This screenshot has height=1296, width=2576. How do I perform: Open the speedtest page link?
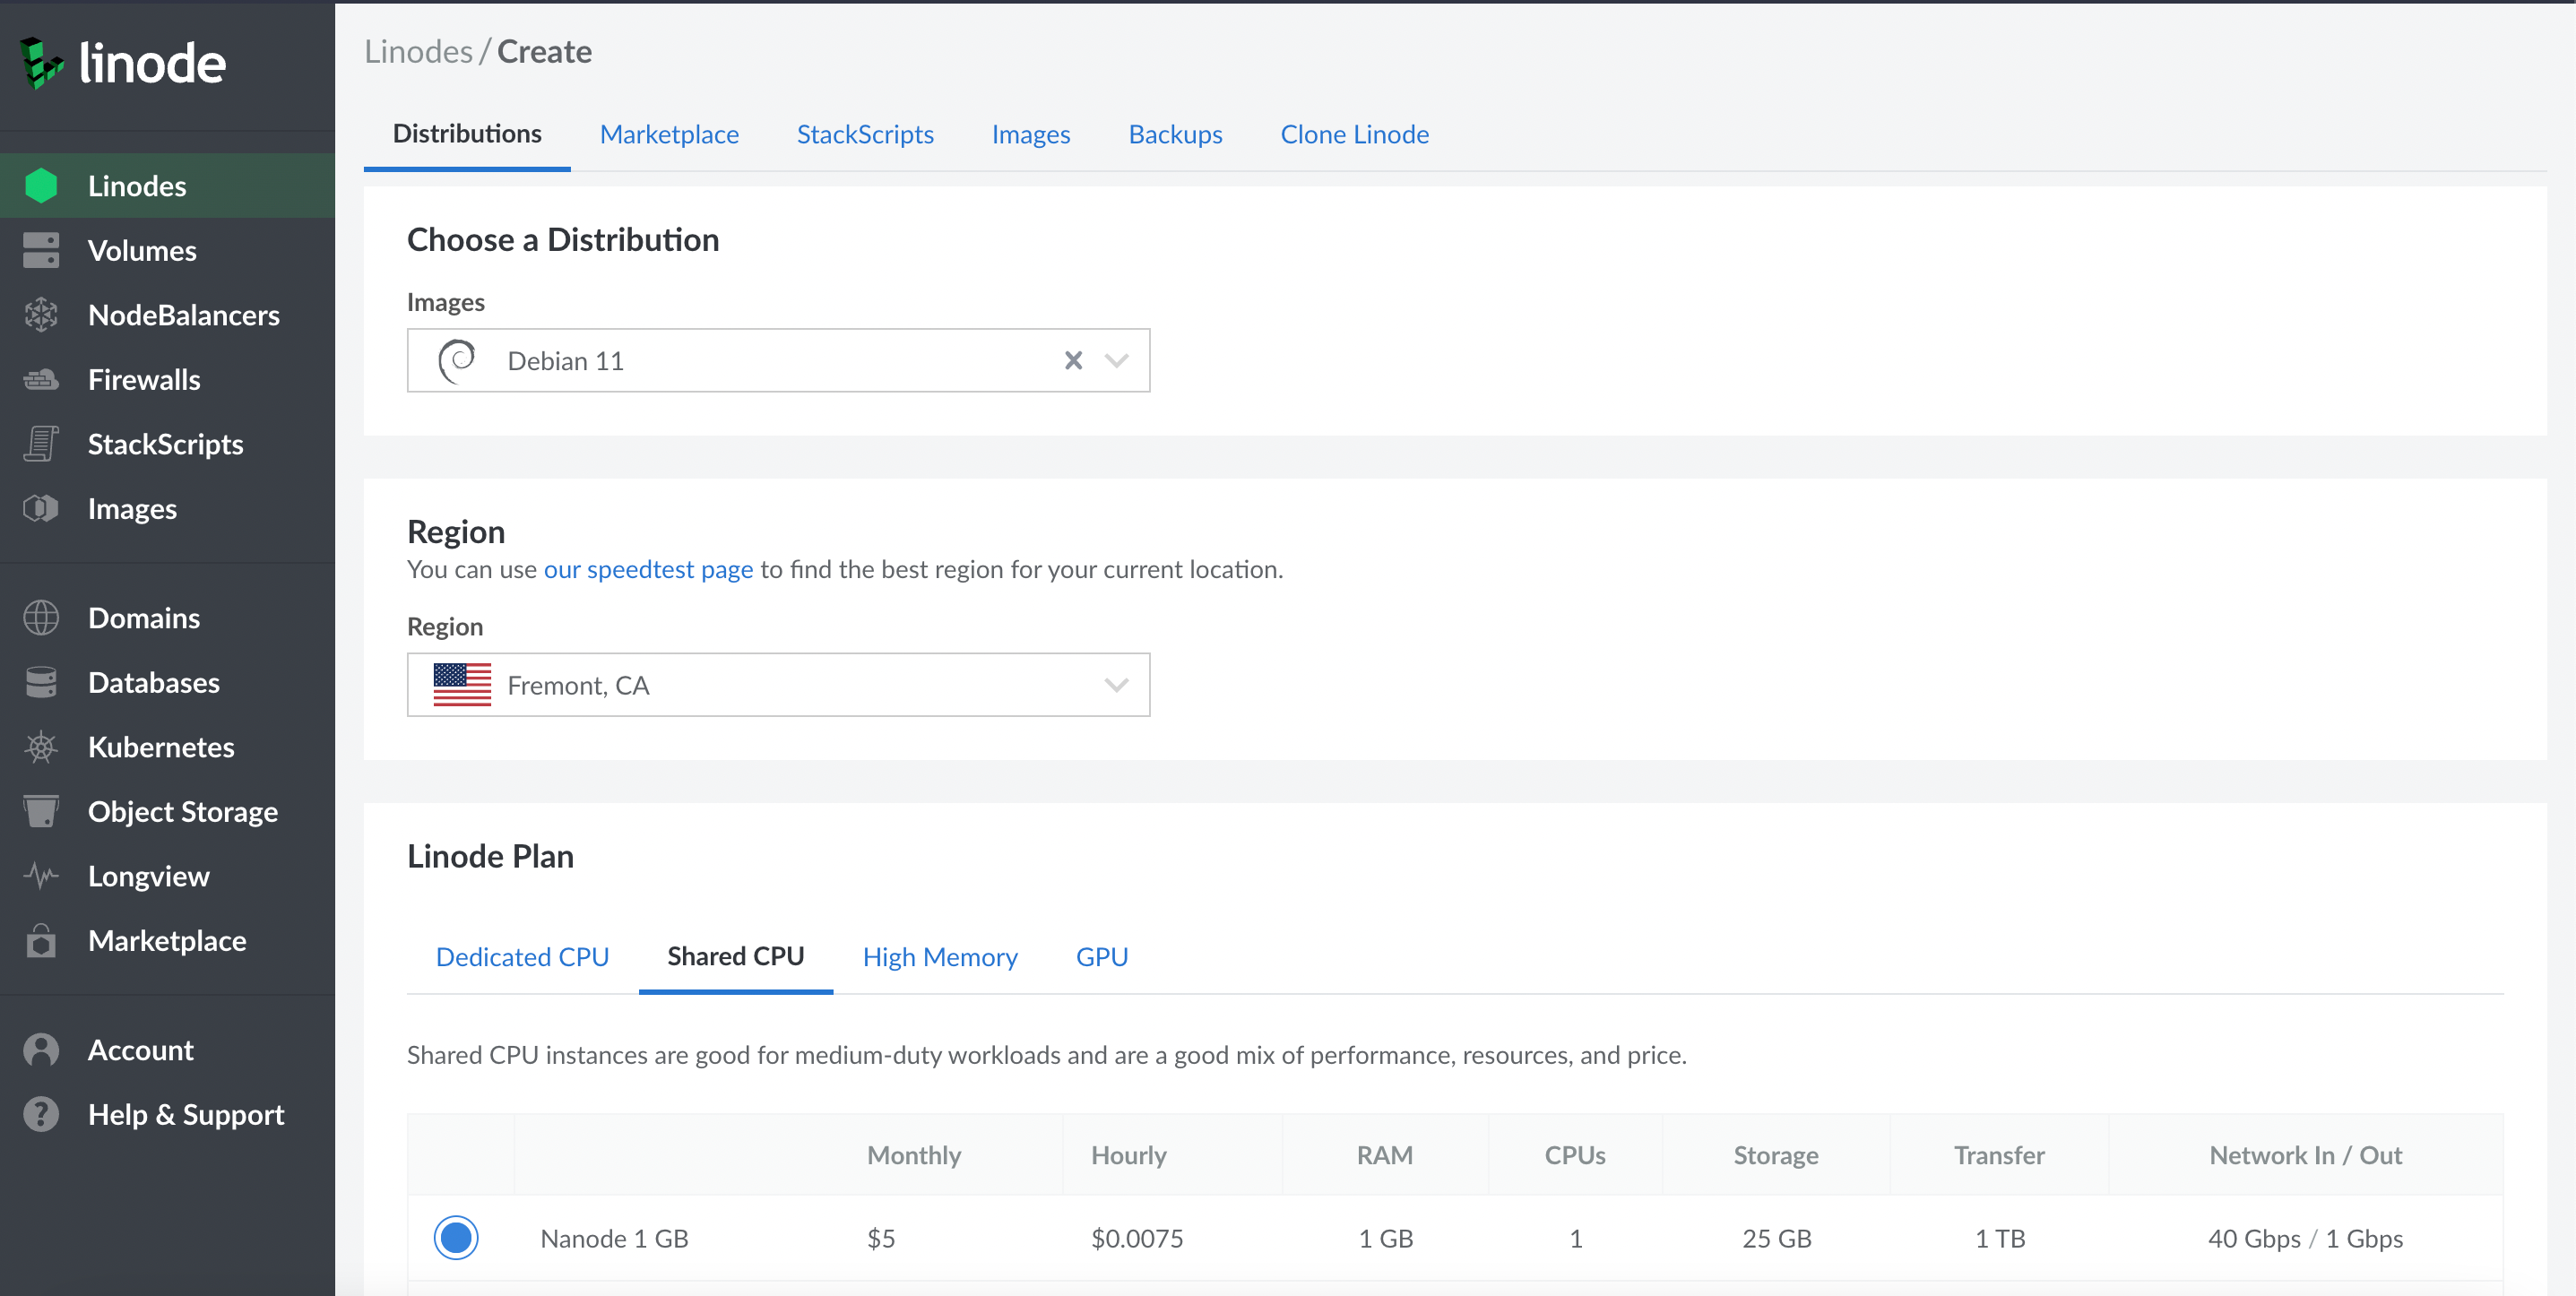coord(648,569)
